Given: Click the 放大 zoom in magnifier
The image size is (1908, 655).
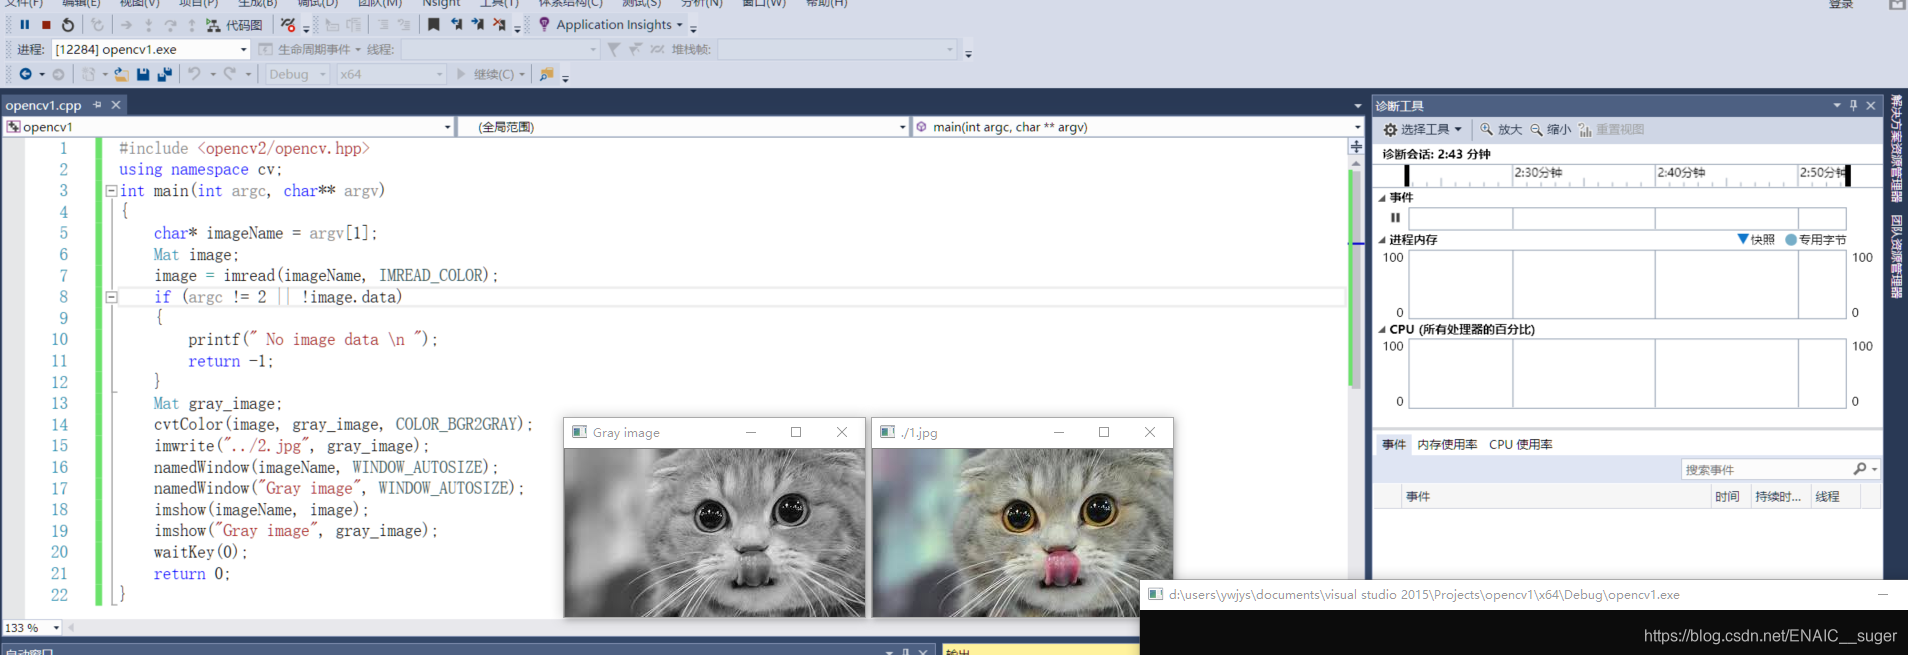Looking at the screenshot, I should point(1487,129).
